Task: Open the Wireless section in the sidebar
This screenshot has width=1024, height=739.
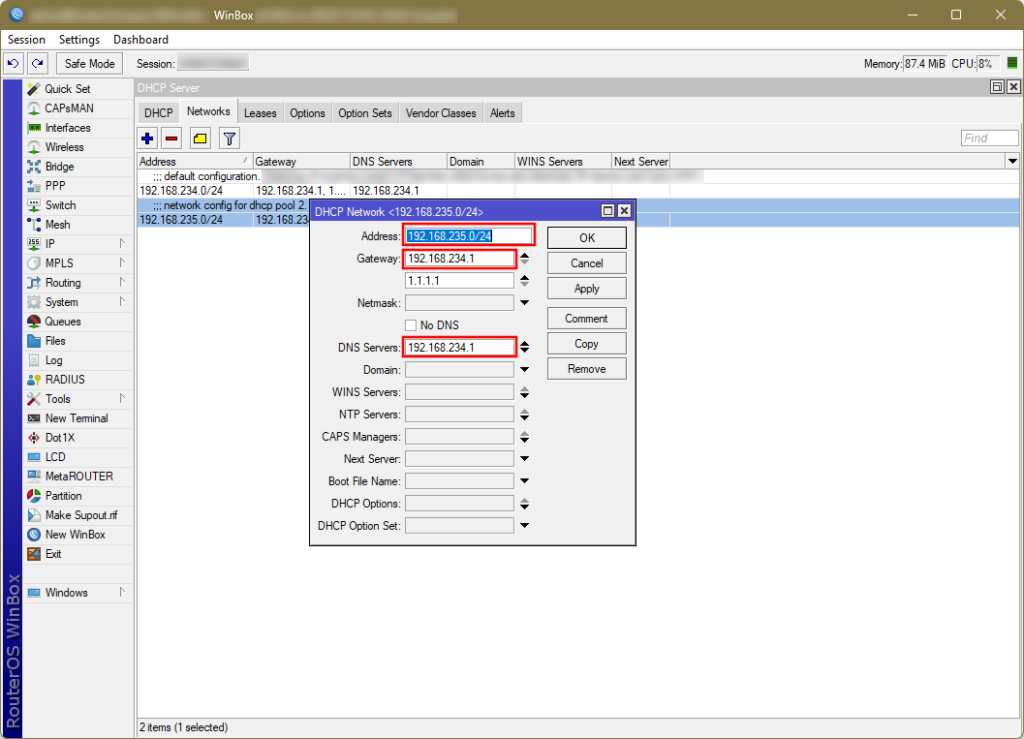Action: 60,146
